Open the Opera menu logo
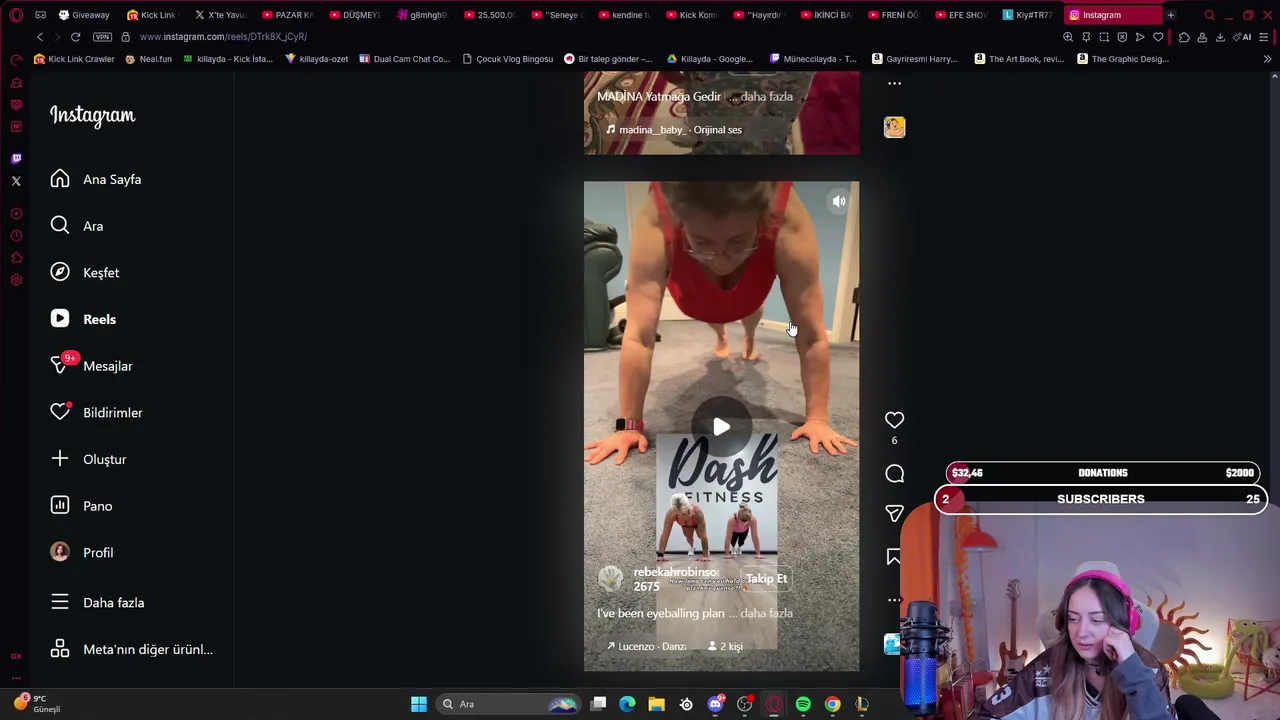 click(x=16, y=15)
